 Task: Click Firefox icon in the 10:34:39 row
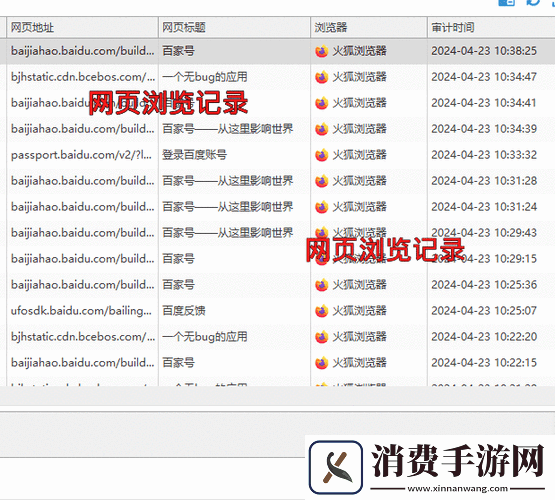321,129
